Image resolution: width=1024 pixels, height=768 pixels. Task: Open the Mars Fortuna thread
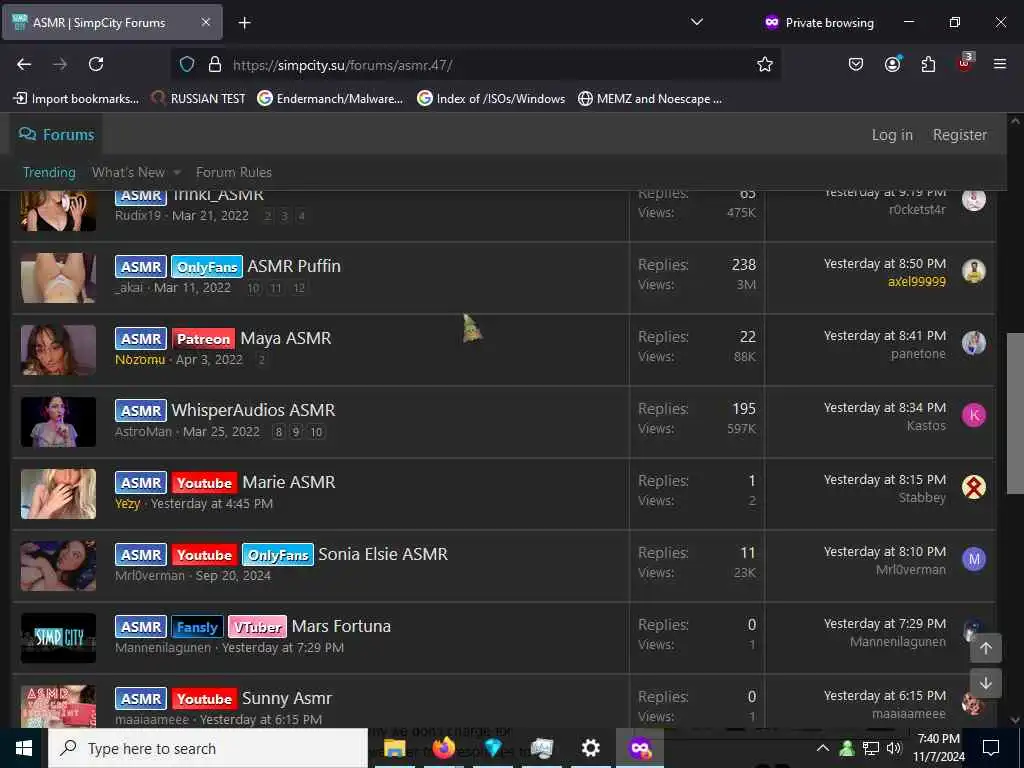coord(341,626)
